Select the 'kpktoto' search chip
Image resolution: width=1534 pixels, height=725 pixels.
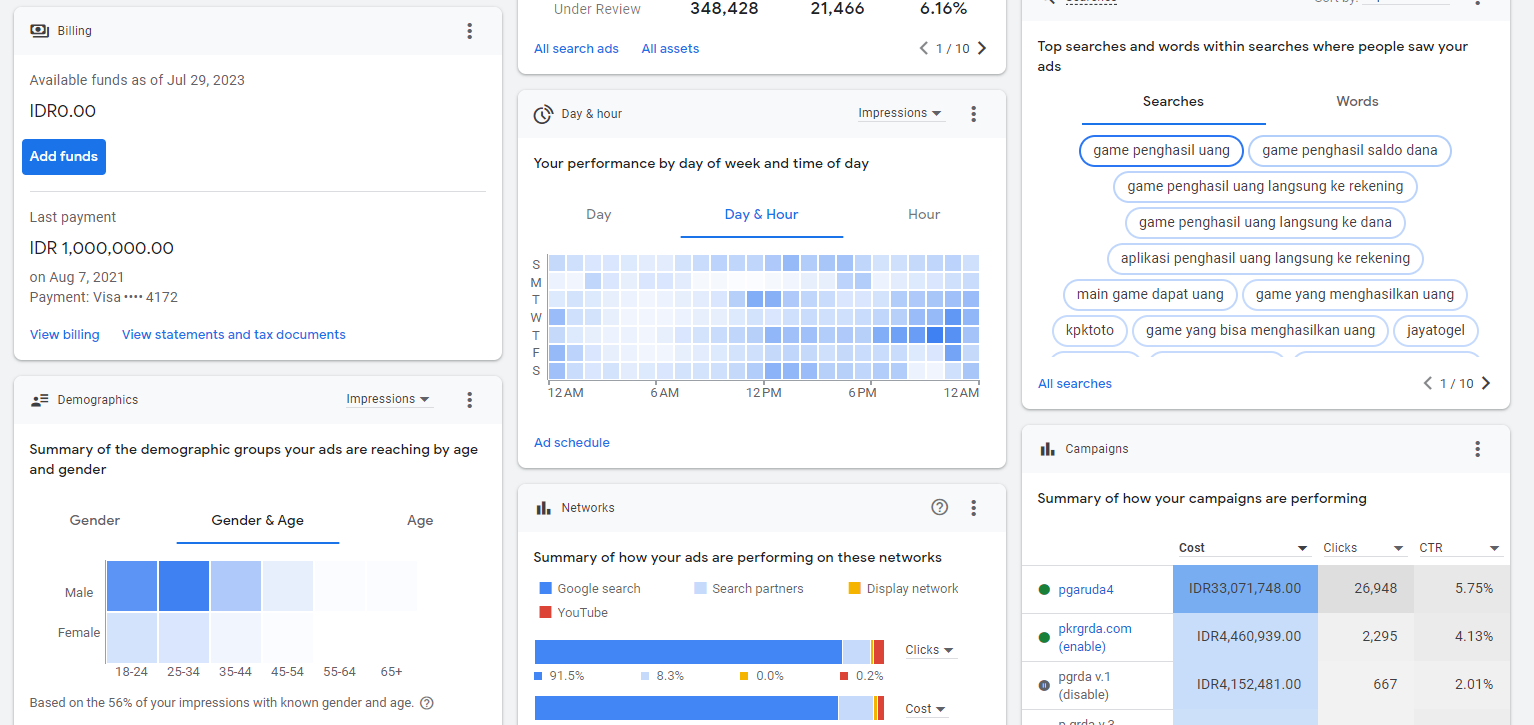pos(1090,330)
